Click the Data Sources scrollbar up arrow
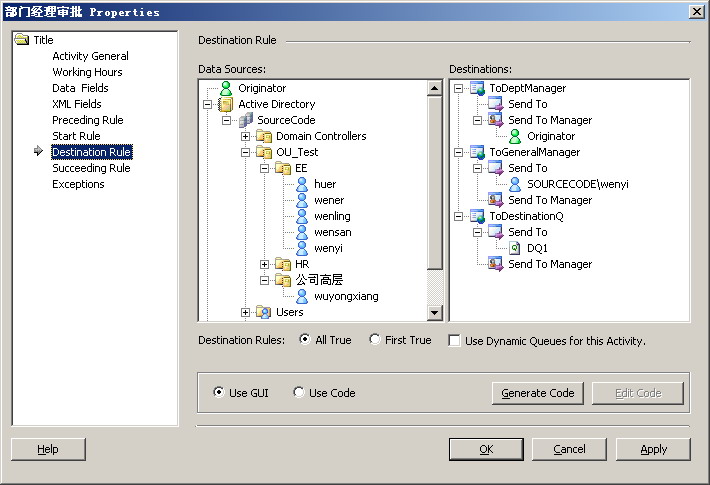710x485 pixels. [434, 88]
